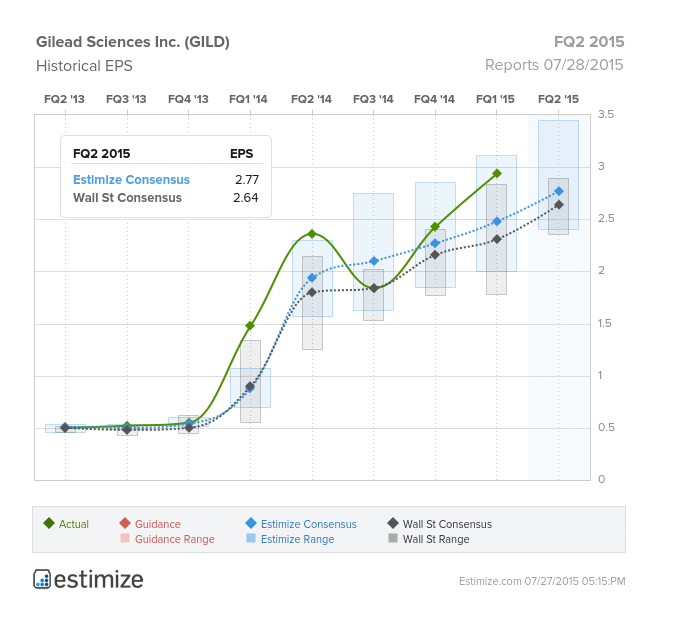Select the FQ2 '15 Estimize Consensus blue point
The image size is (675, 620).
click(x=559, y=191)
